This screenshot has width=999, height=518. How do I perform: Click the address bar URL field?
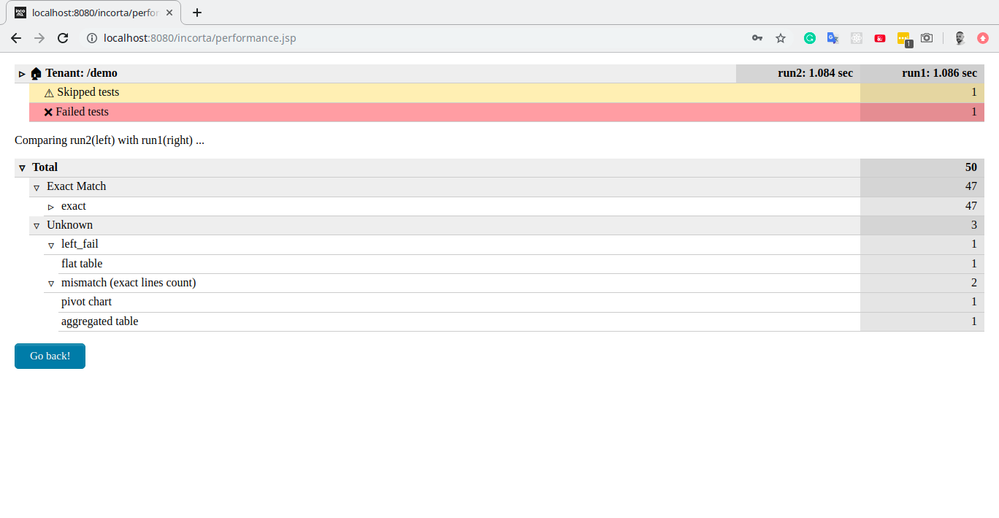point(400,38)
